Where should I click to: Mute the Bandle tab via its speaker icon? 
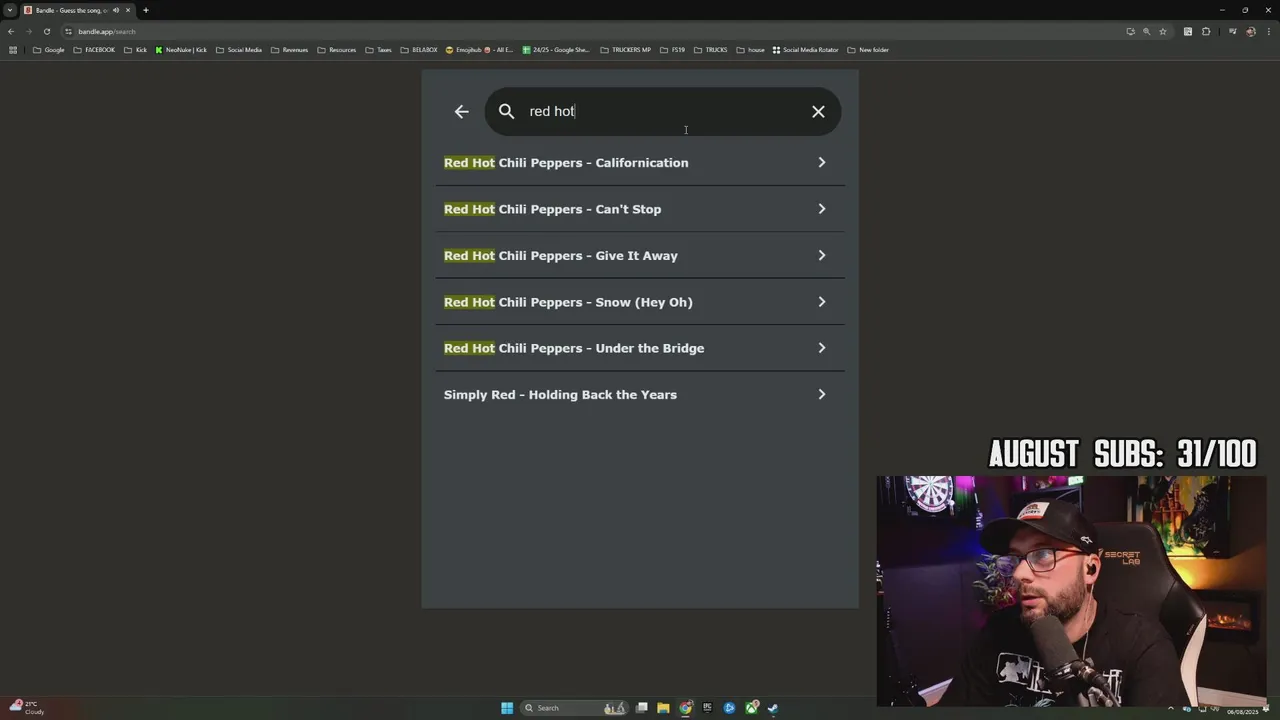pyautogui.click(x=116, y=10)
